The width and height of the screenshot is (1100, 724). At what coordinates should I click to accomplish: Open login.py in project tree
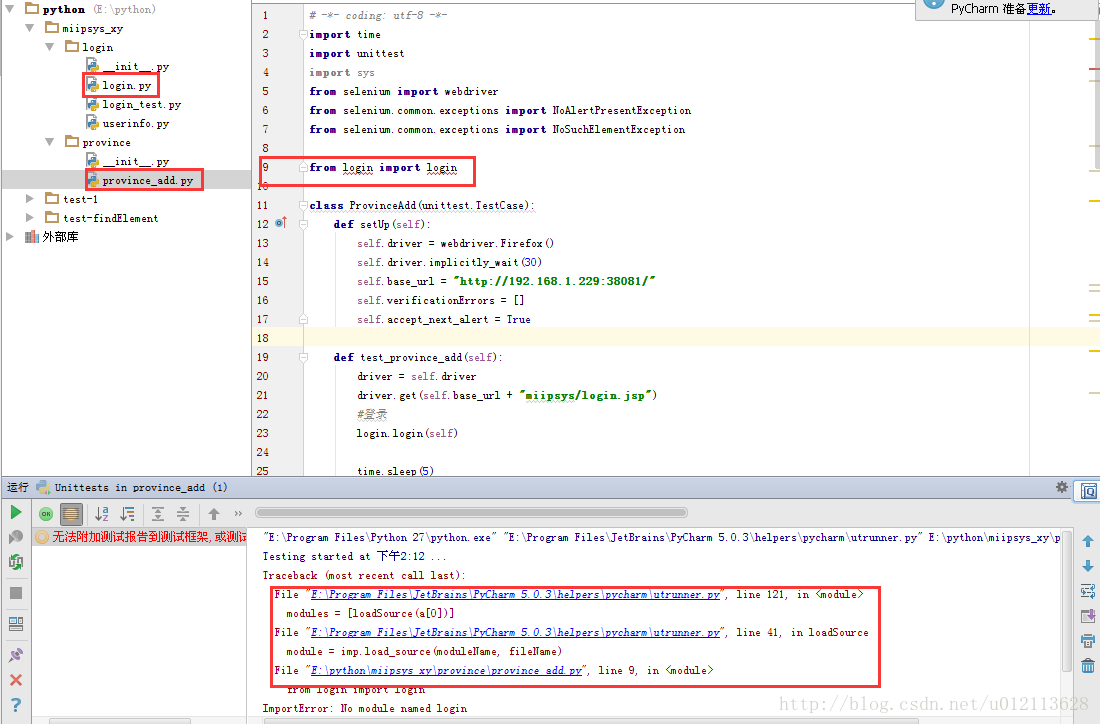coord(126,85)
